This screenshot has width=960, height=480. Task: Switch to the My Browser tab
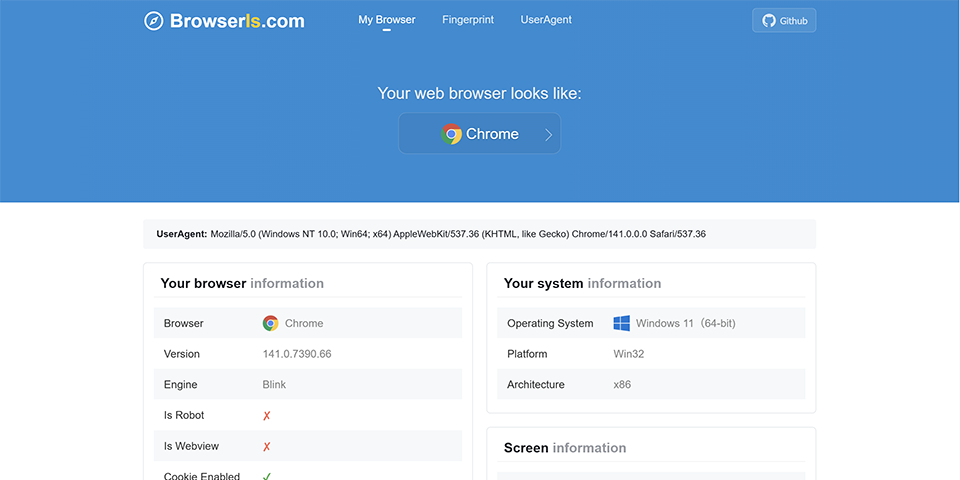pos(387,20)
